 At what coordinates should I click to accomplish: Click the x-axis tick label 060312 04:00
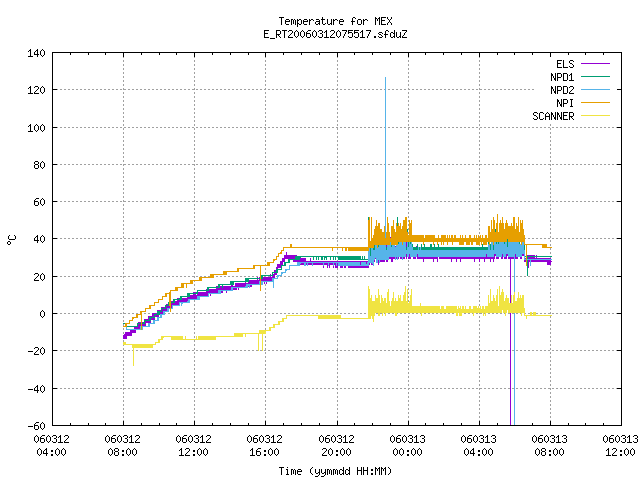pyautogui.click(x=51, y=446)
